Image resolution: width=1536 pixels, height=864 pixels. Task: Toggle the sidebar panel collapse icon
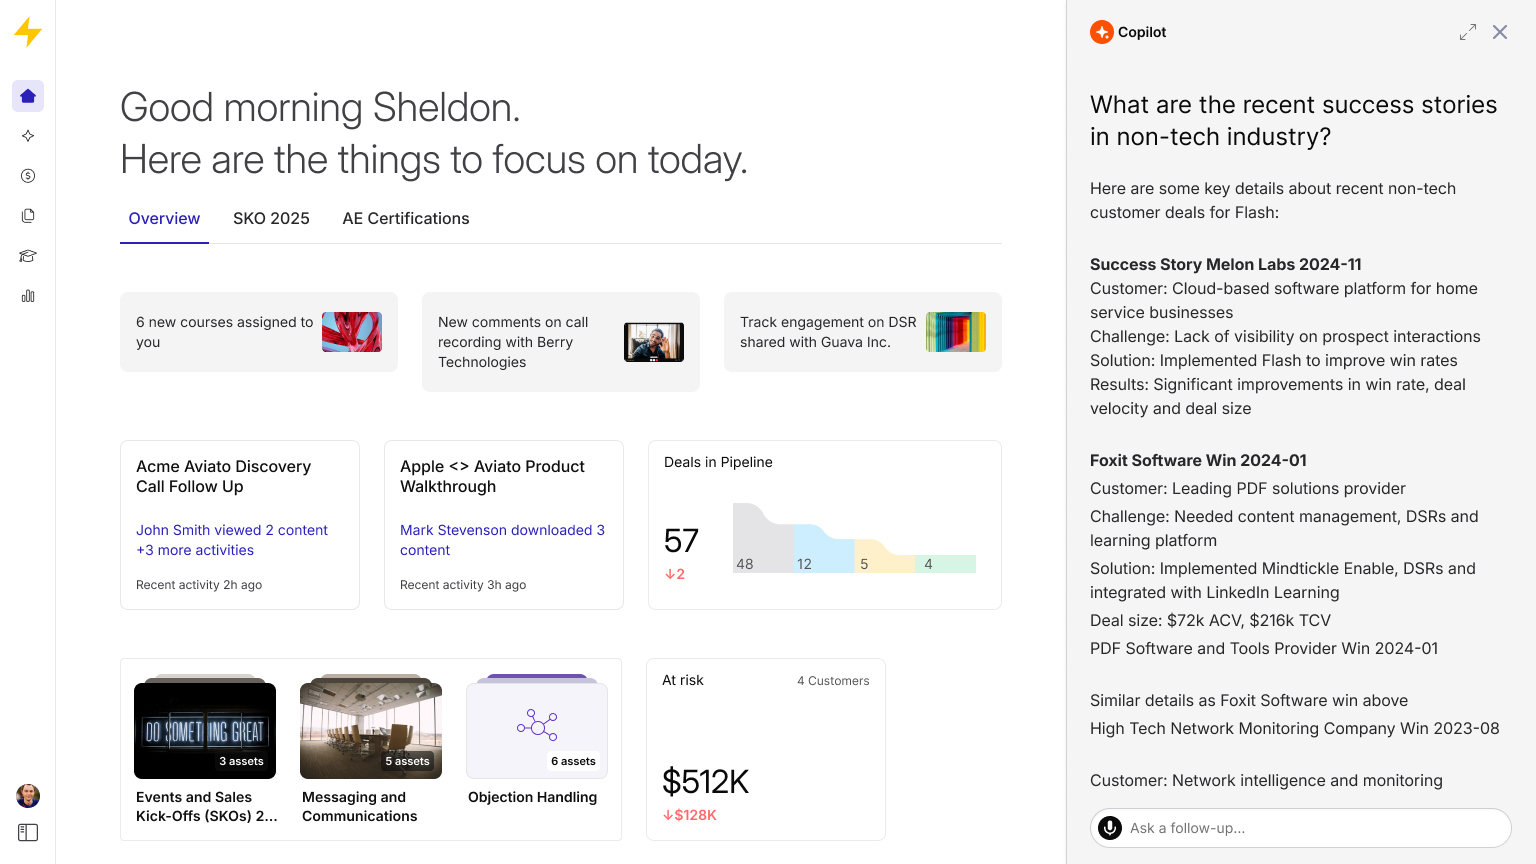28,832
